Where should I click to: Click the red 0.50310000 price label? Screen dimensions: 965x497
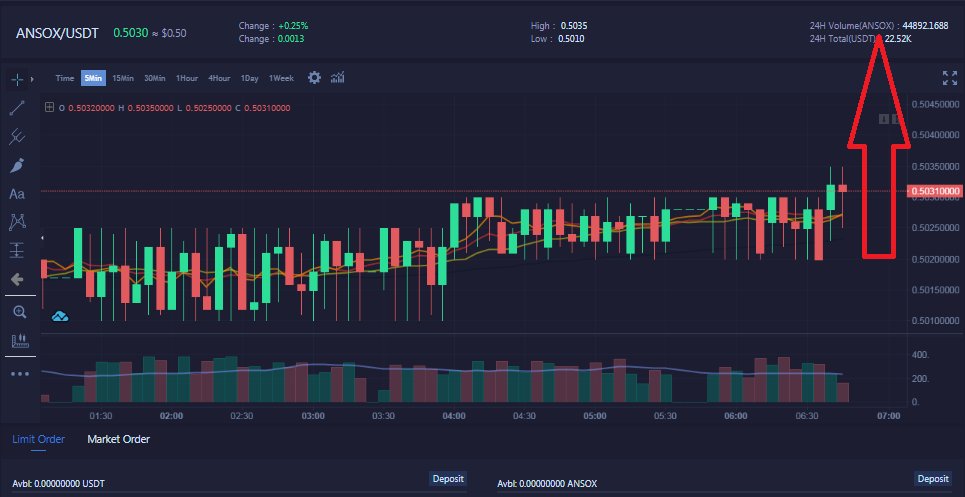(x=935, y=191)
